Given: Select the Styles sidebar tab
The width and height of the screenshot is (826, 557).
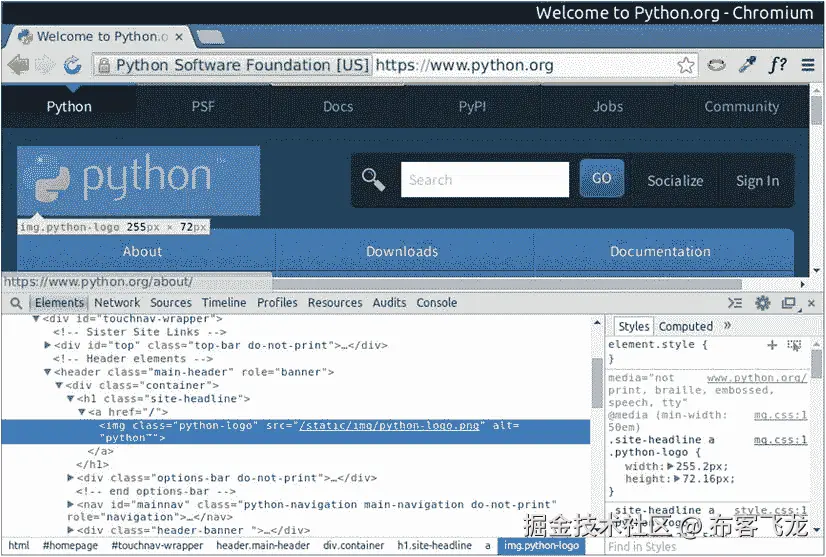Looking at the screenshot, I should [x=634, y=327].
